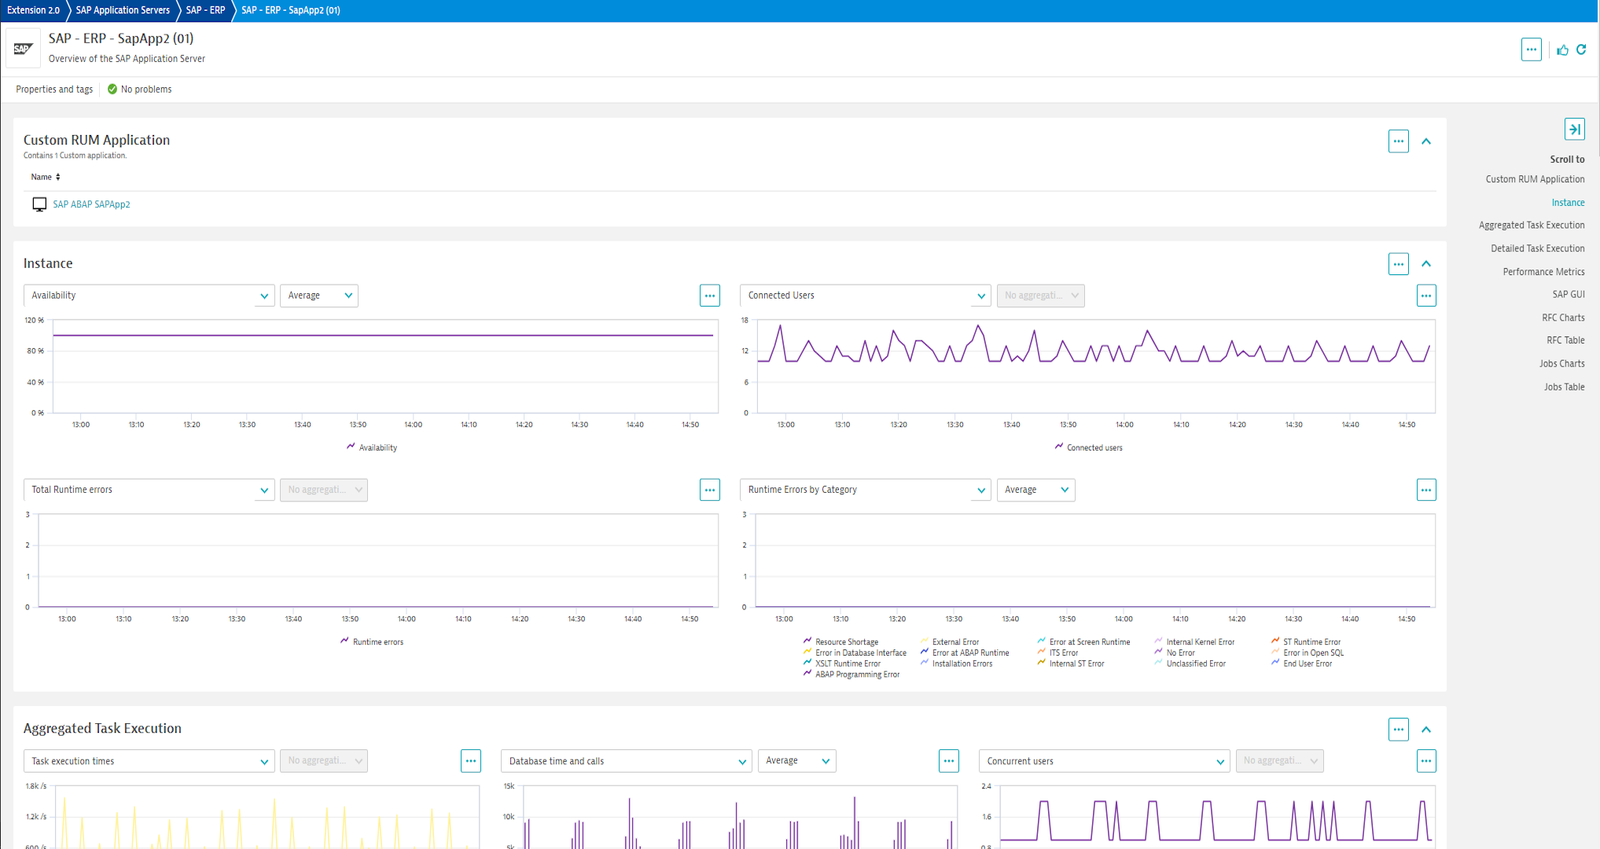Click the Availability line in chart

(383, 335)
